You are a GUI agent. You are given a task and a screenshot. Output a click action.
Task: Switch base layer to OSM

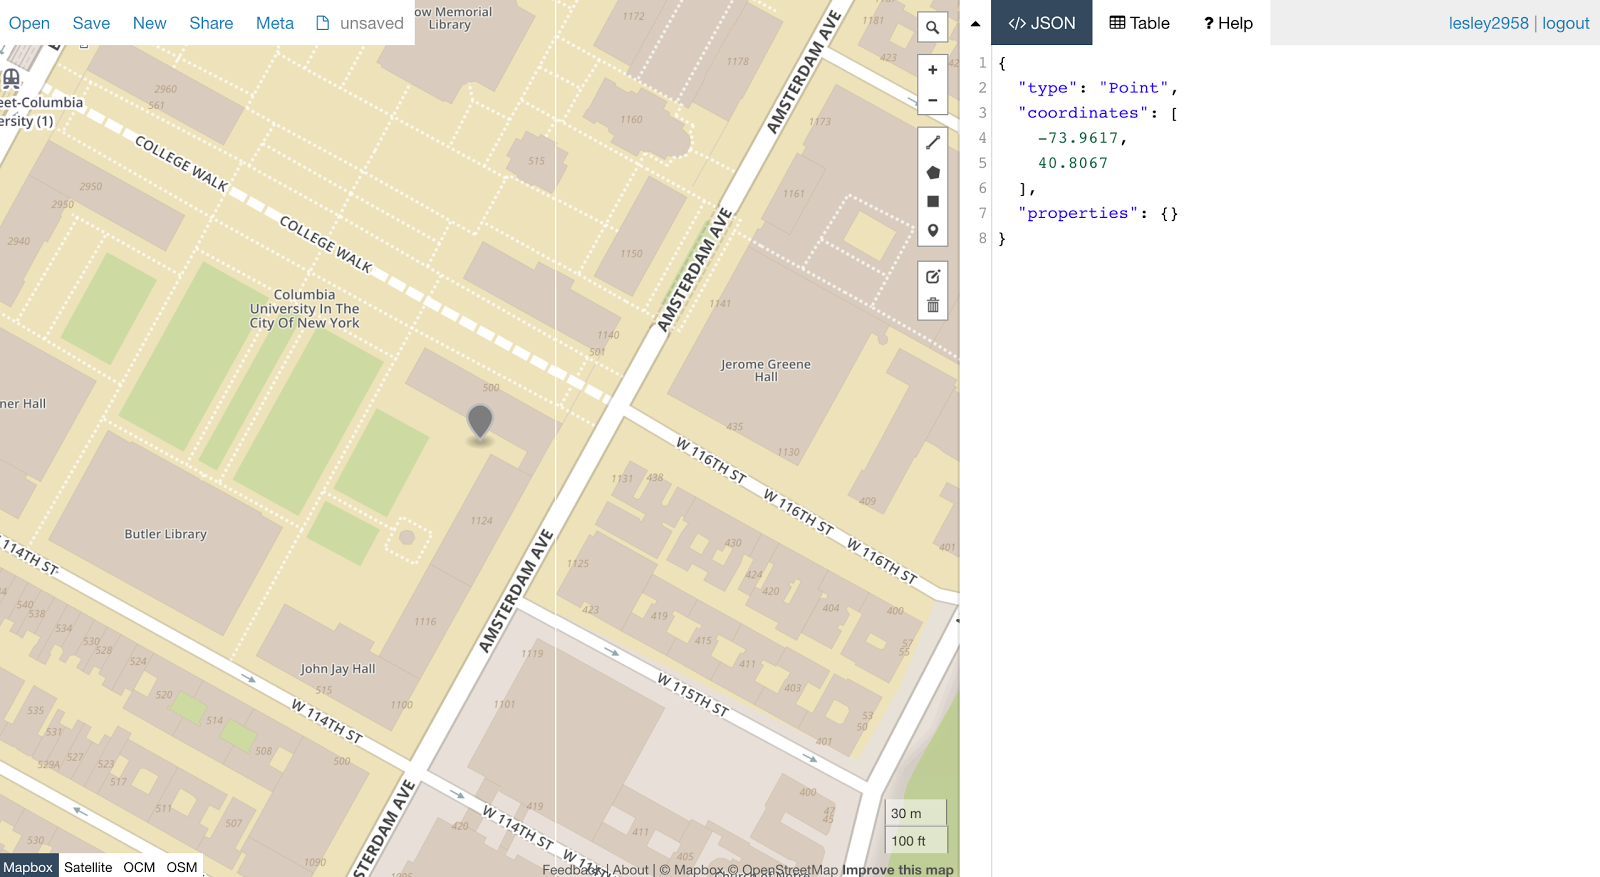182,867
